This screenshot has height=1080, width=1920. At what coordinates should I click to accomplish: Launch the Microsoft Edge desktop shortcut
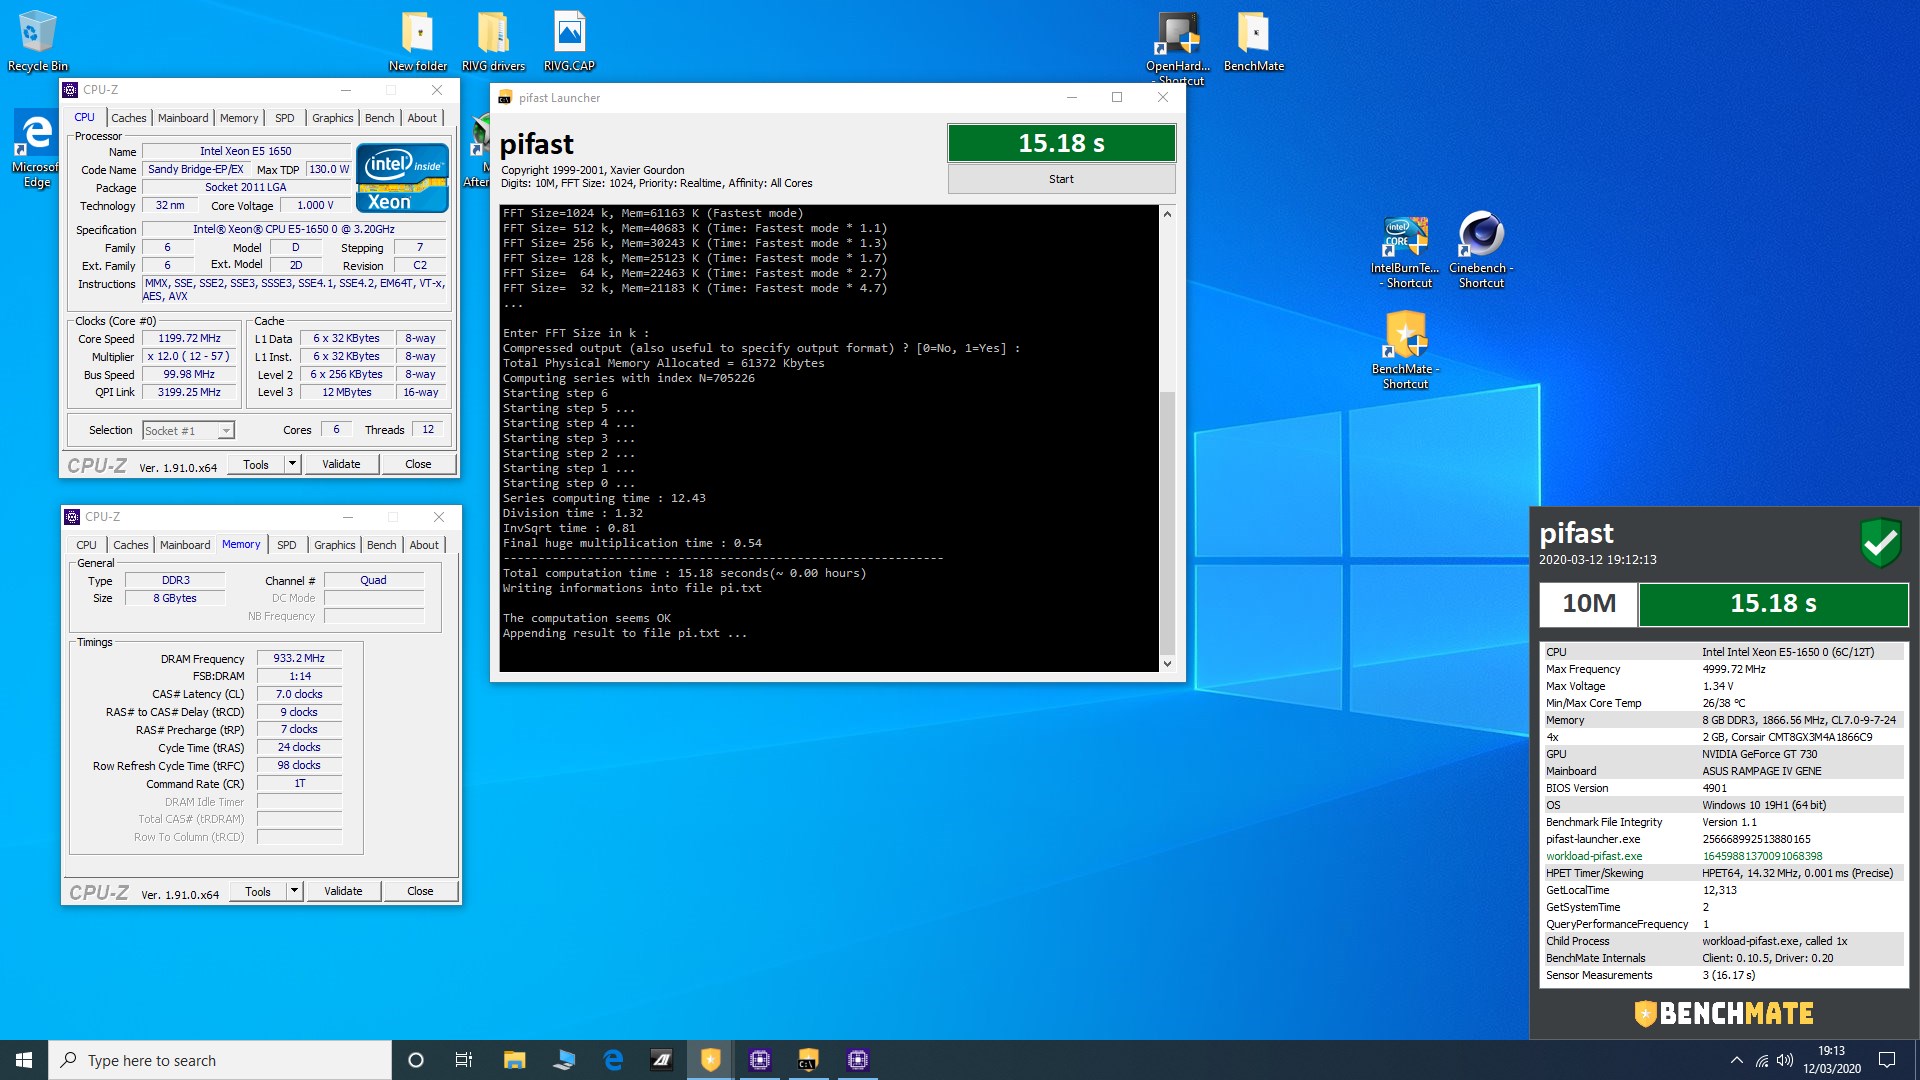37,148
